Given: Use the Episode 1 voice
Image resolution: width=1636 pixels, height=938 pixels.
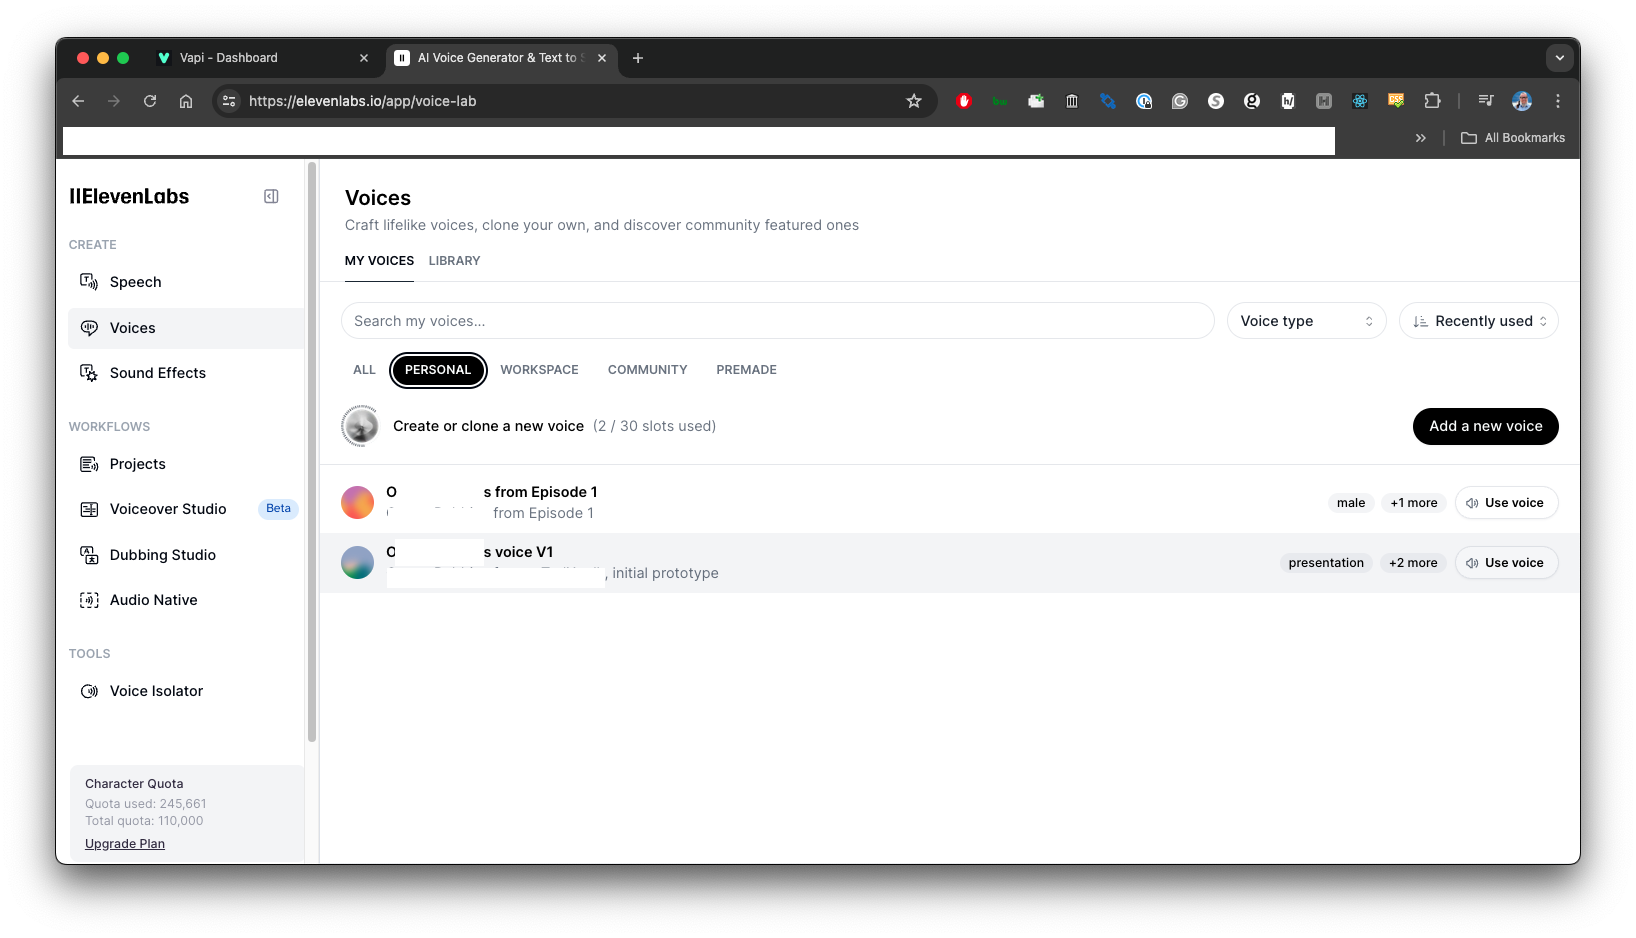Looking at the screenshot, I should click(x=1507, y=503).
